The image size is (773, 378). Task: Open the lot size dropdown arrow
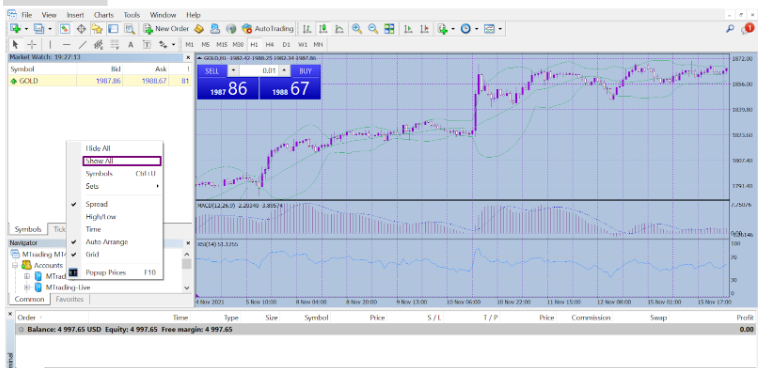click(234, 70)
